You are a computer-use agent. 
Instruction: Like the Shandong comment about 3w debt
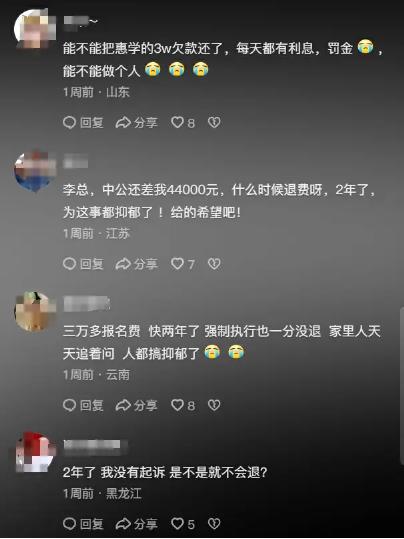(183, 122)
